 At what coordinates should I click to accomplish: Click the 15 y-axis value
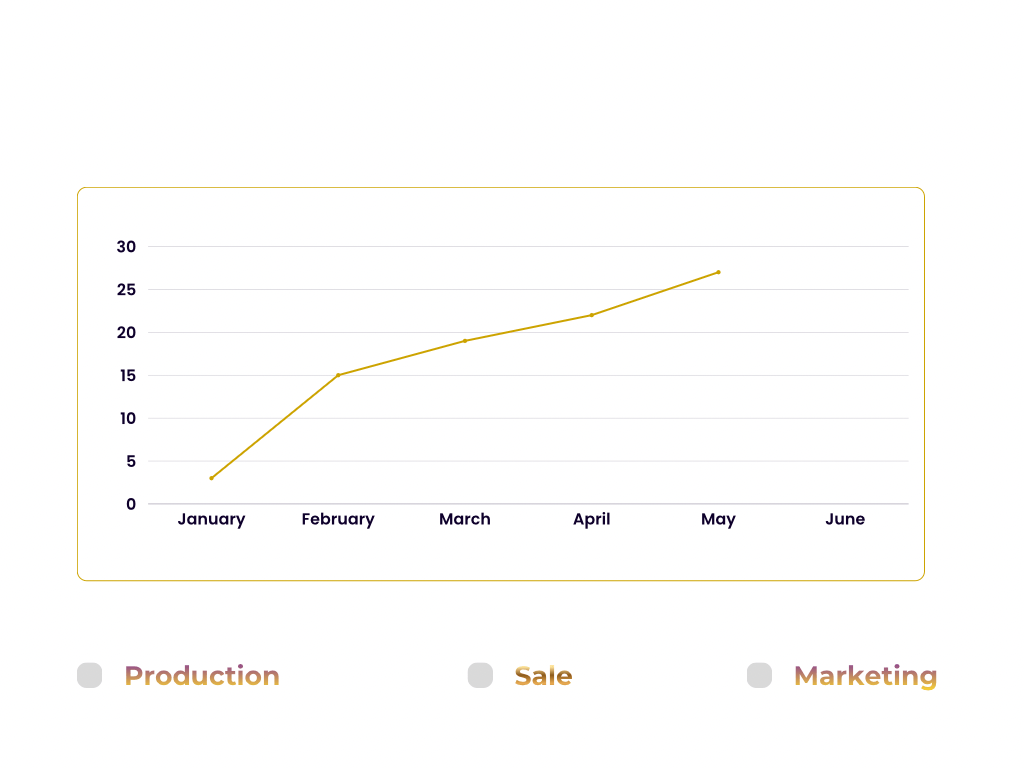pyautogui.click(x=126, y=375)
